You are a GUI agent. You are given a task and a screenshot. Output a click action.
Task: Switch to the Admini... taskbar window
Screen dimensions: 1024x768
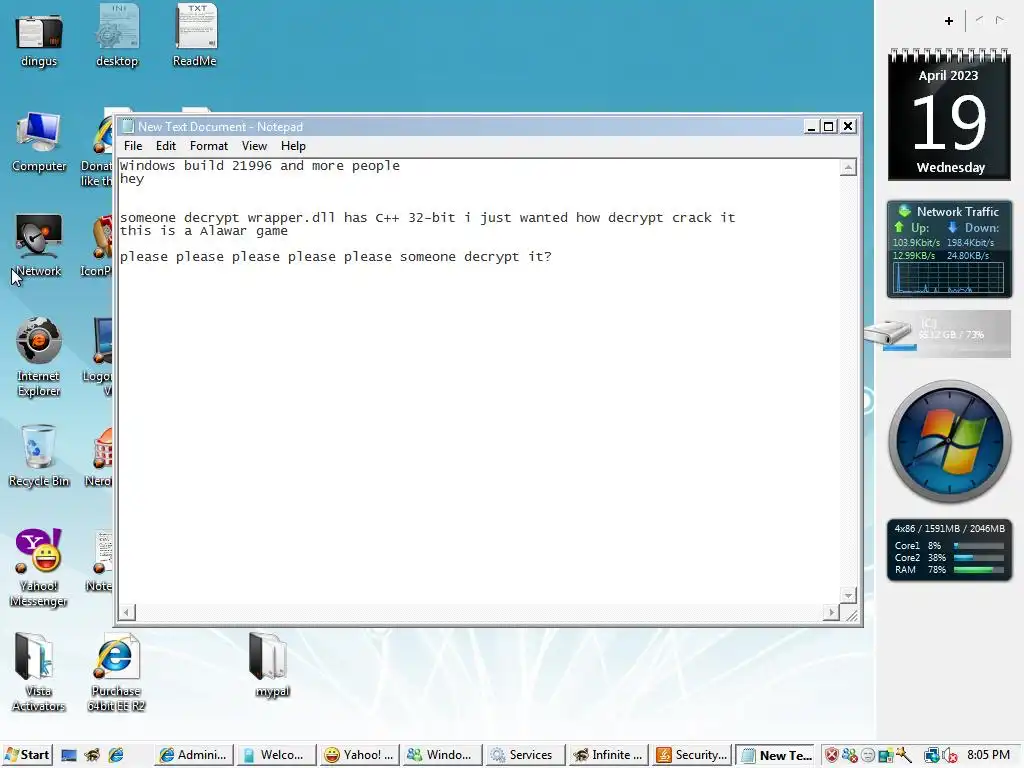pos(193,755)
